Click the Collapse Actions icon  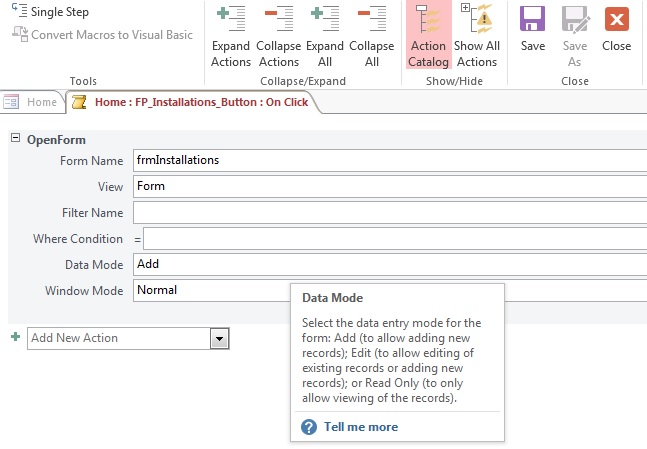pyautogui.click(x=279, y=19)
